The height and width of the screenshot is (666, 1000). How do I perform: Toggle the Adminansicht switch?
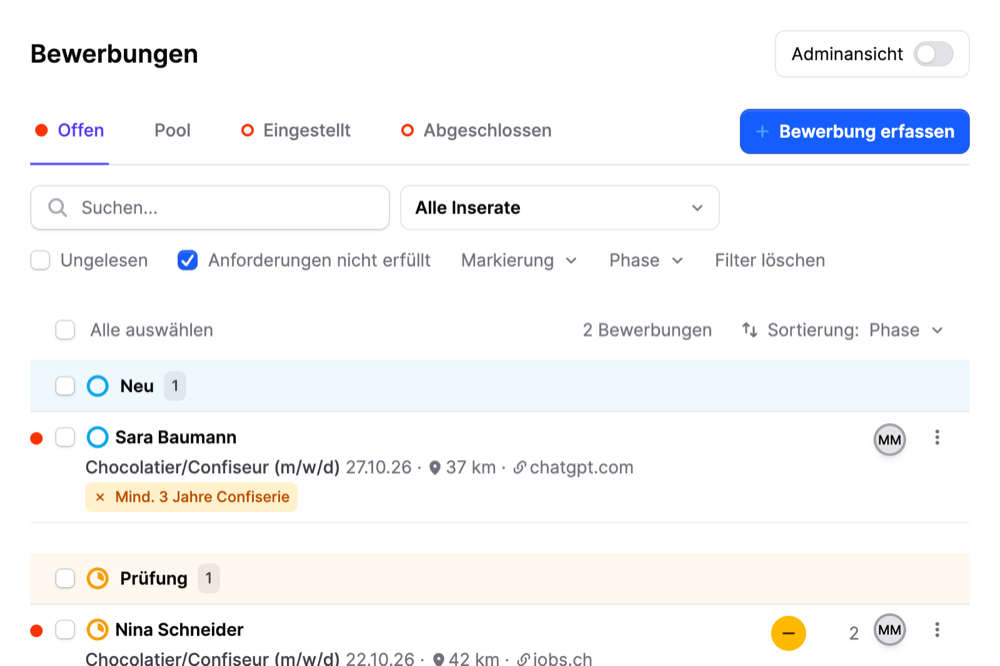point(933,54)
